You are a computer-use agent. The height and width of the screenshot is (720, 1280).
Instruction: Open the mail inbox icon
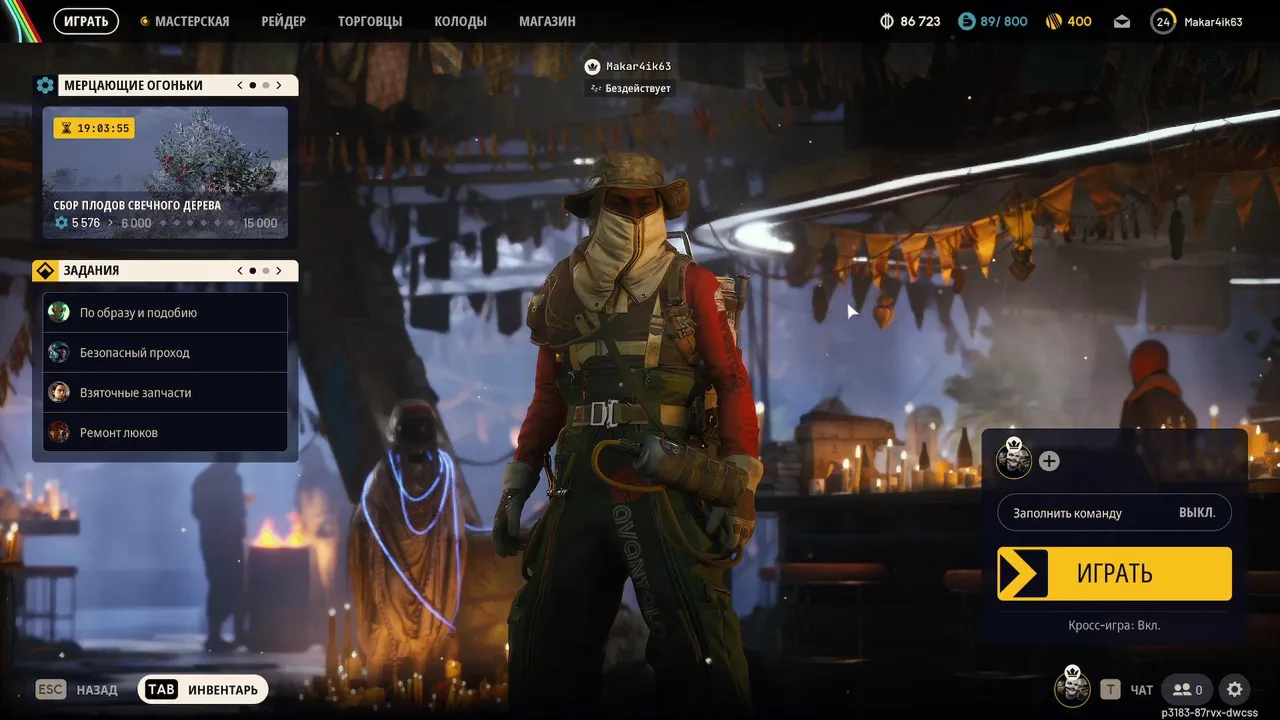[x=1122, y=21]
